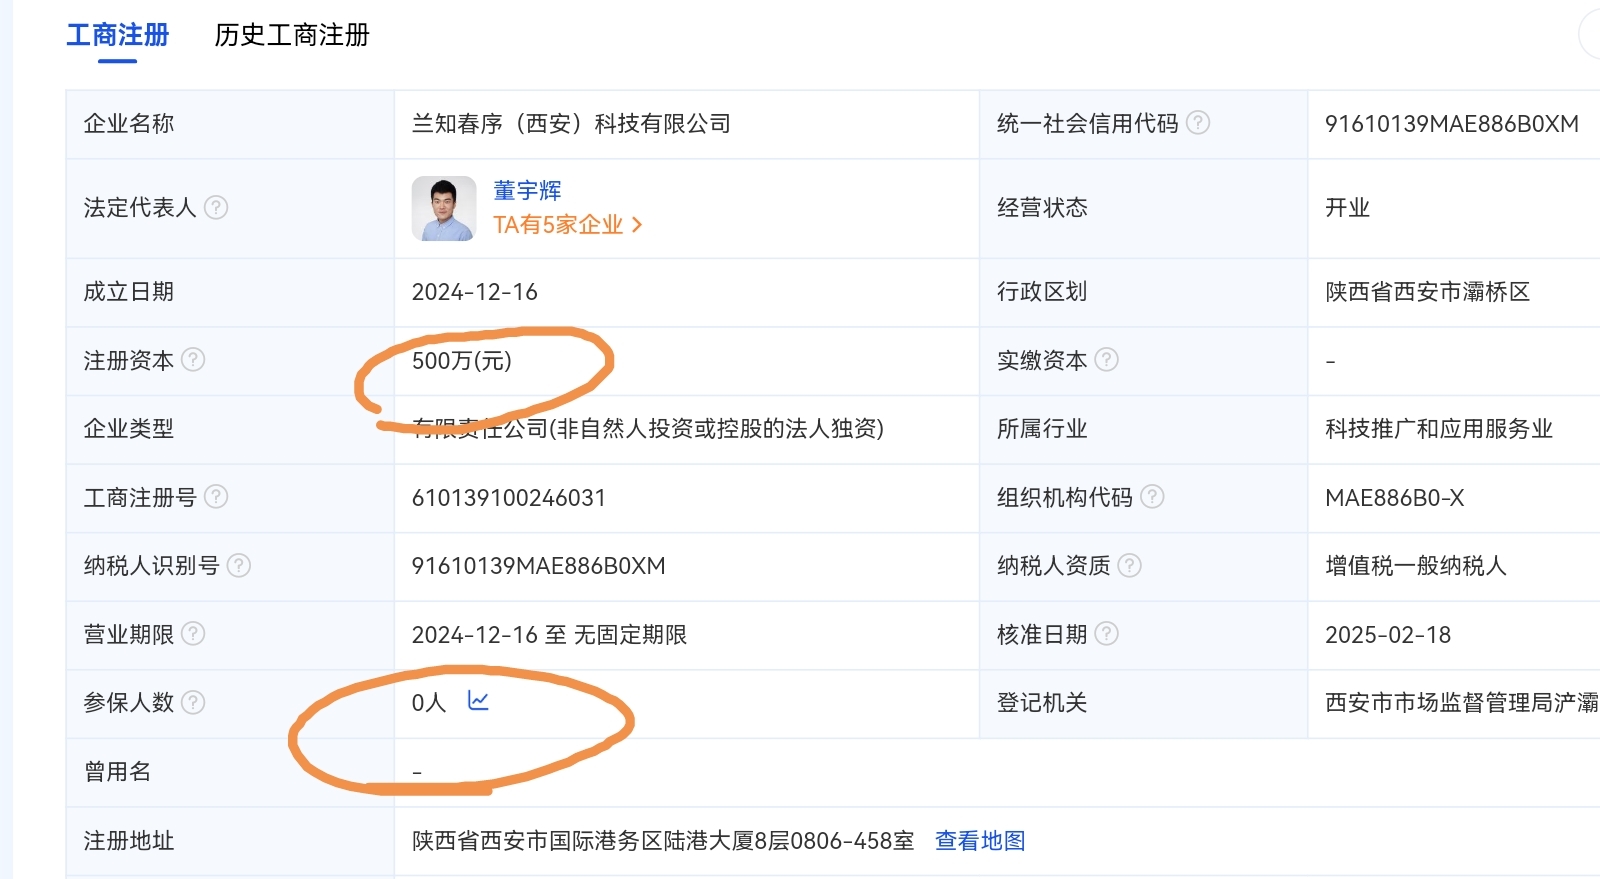Expand TA有5家企业 arrow link
Viewport: 1600px width, 879px height.
coord(567,225)
